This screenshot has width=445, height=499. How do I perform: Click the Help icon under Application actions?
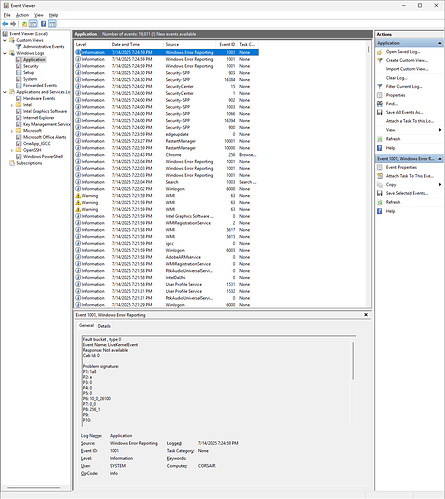tap(380, 148)
